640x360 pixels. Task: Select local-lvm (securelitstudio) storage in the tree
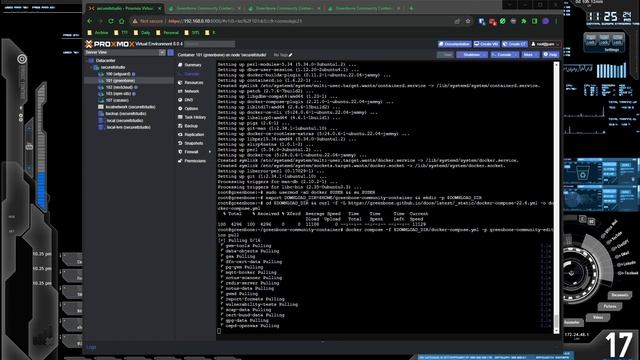tap(128, 127)
